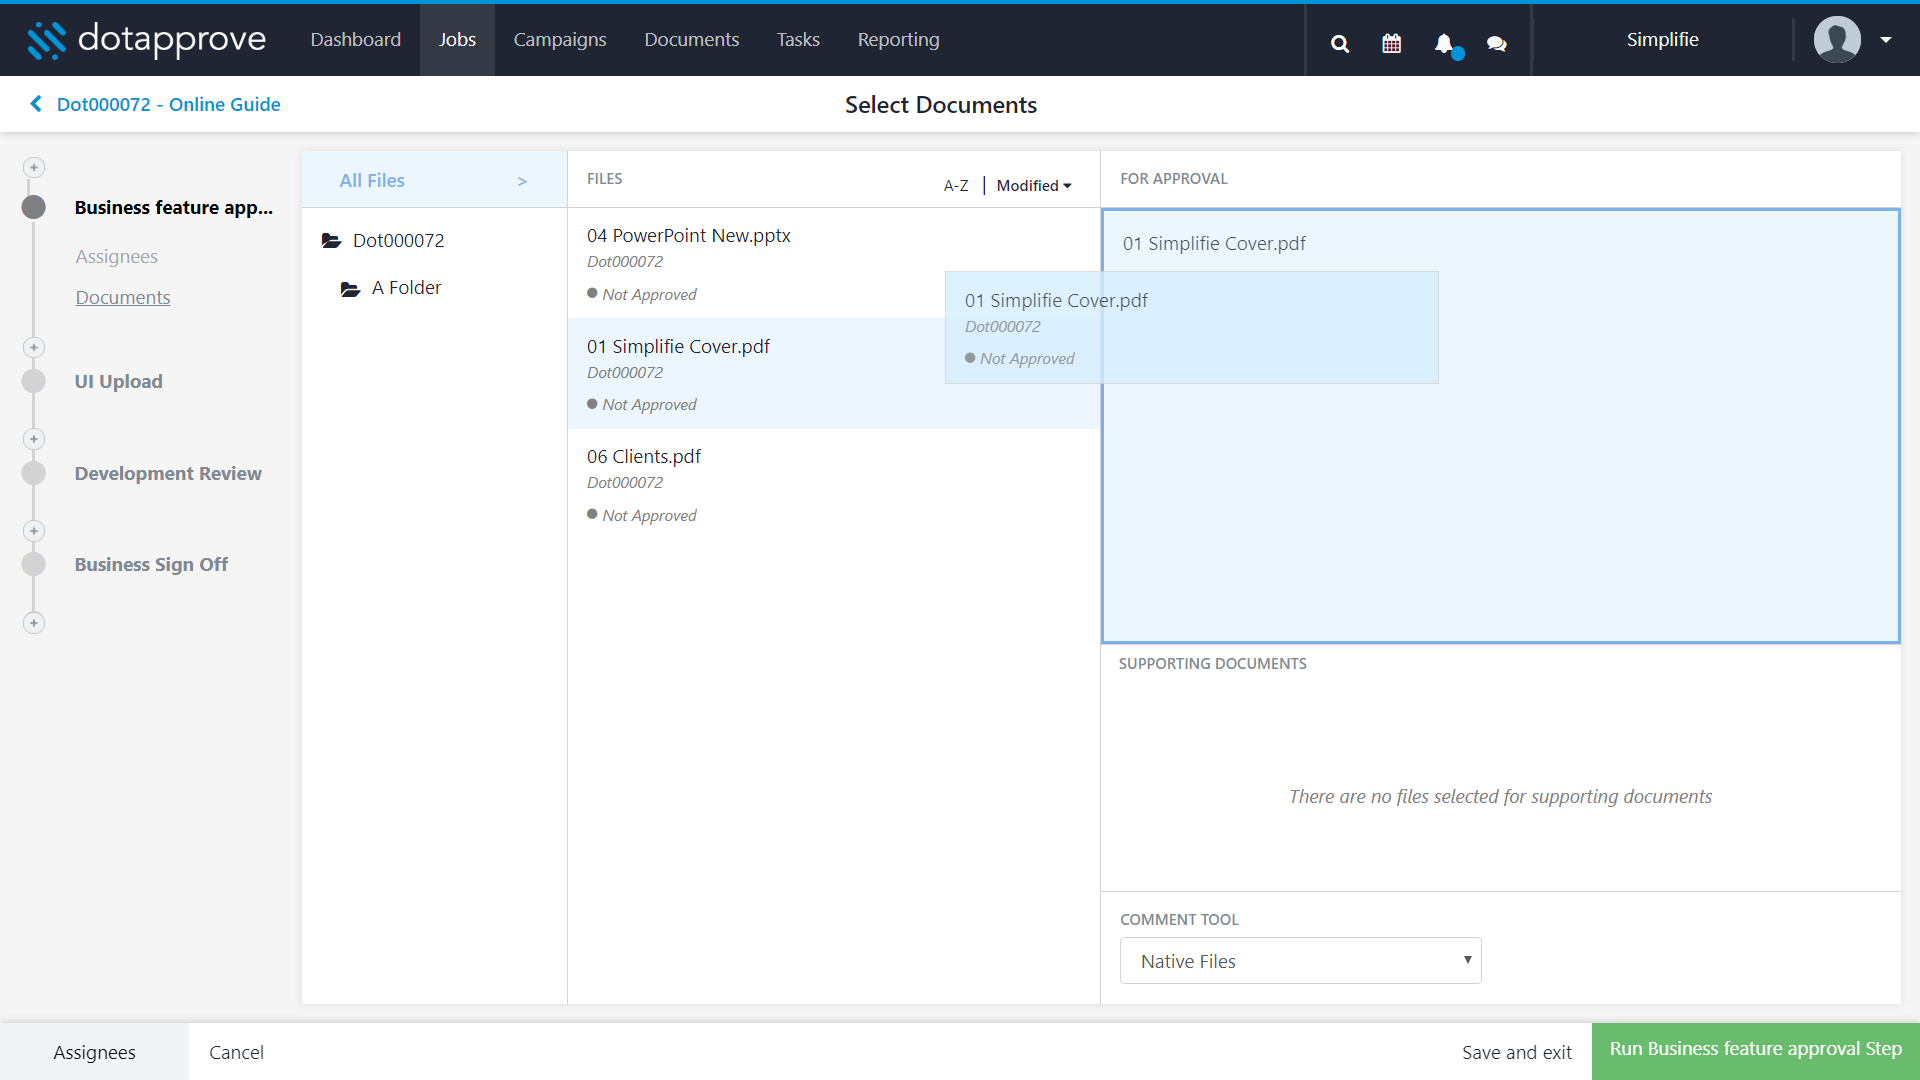Screen dimensions: 1920x1080
Task: Click Cancel
Action: coord(236,1052)
